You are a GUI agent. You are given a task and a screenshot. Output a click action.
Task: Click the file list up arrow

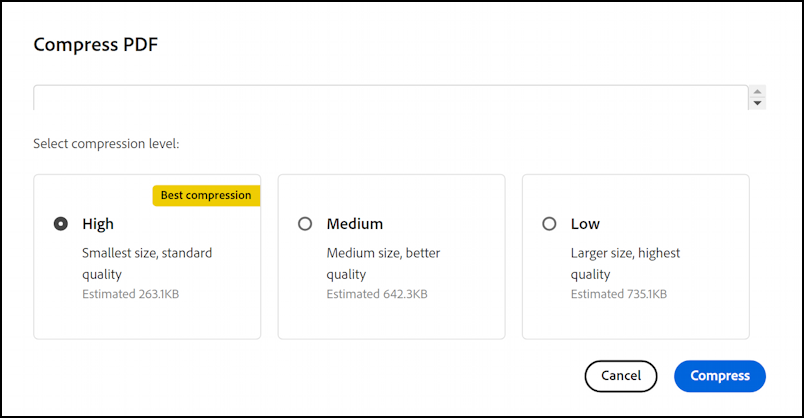[757, 91]
